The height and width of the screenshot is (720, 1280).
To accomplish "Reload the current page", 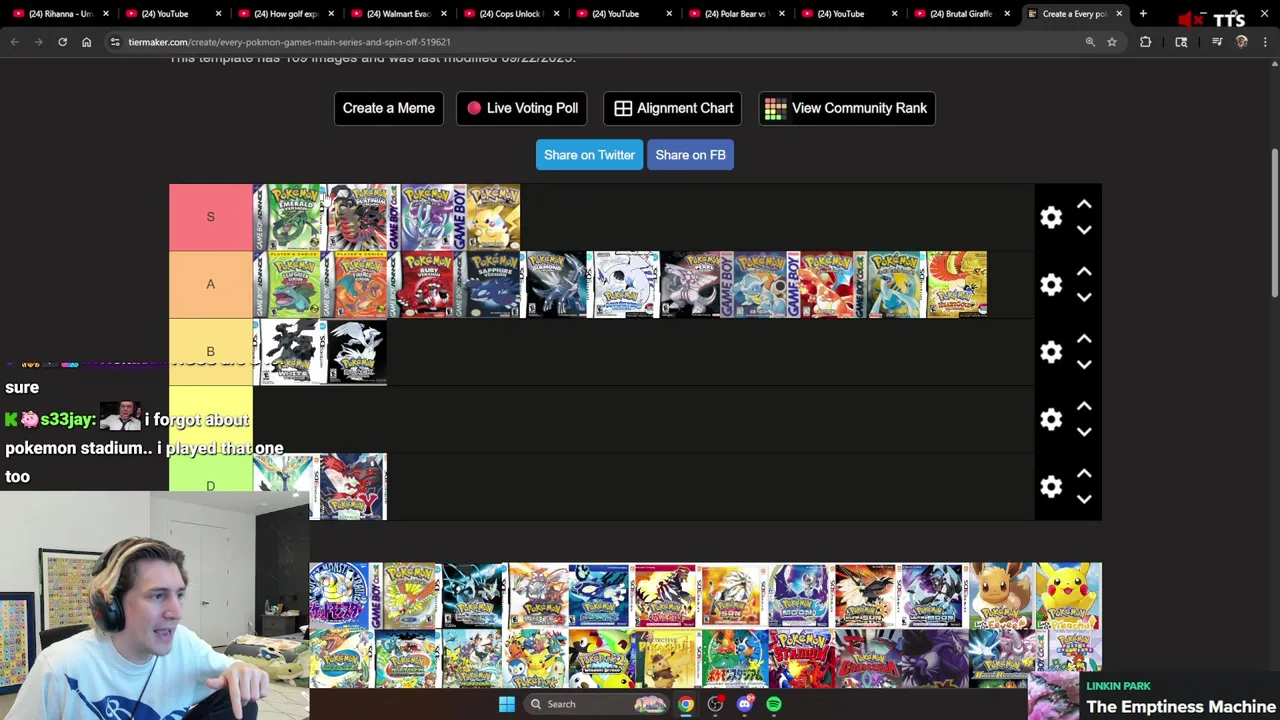I will pyautogui.click(x=62, y=42).
